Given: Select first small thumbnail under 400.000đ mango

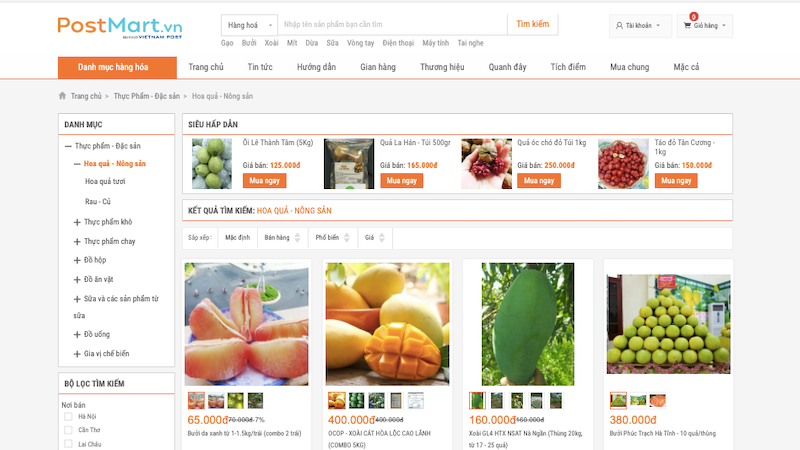Looking at the screenshot, I should coord(337,401).
